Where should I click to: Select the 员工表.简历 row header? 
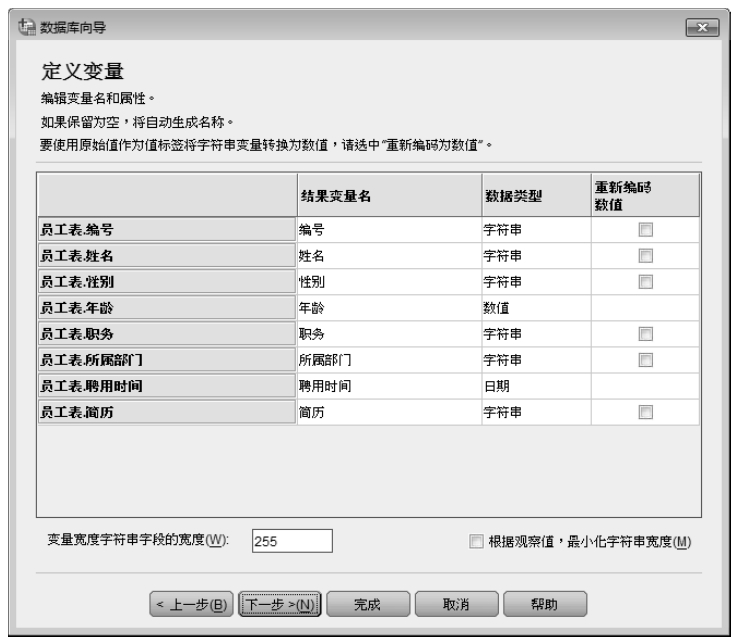pos(166,411)
